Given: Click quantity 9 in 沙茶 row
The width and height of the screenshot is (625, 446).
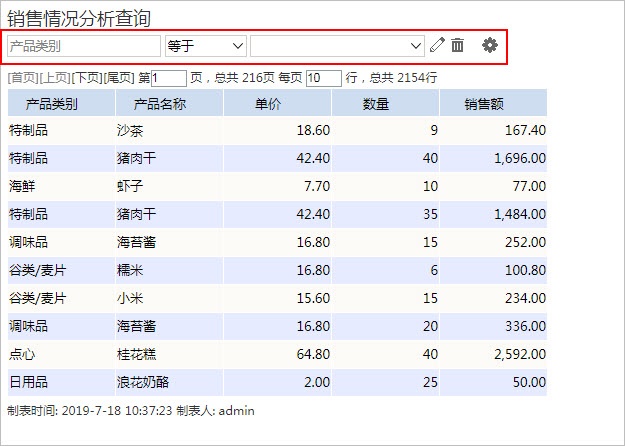Looking at the screenshot, I should pos(385,131).
